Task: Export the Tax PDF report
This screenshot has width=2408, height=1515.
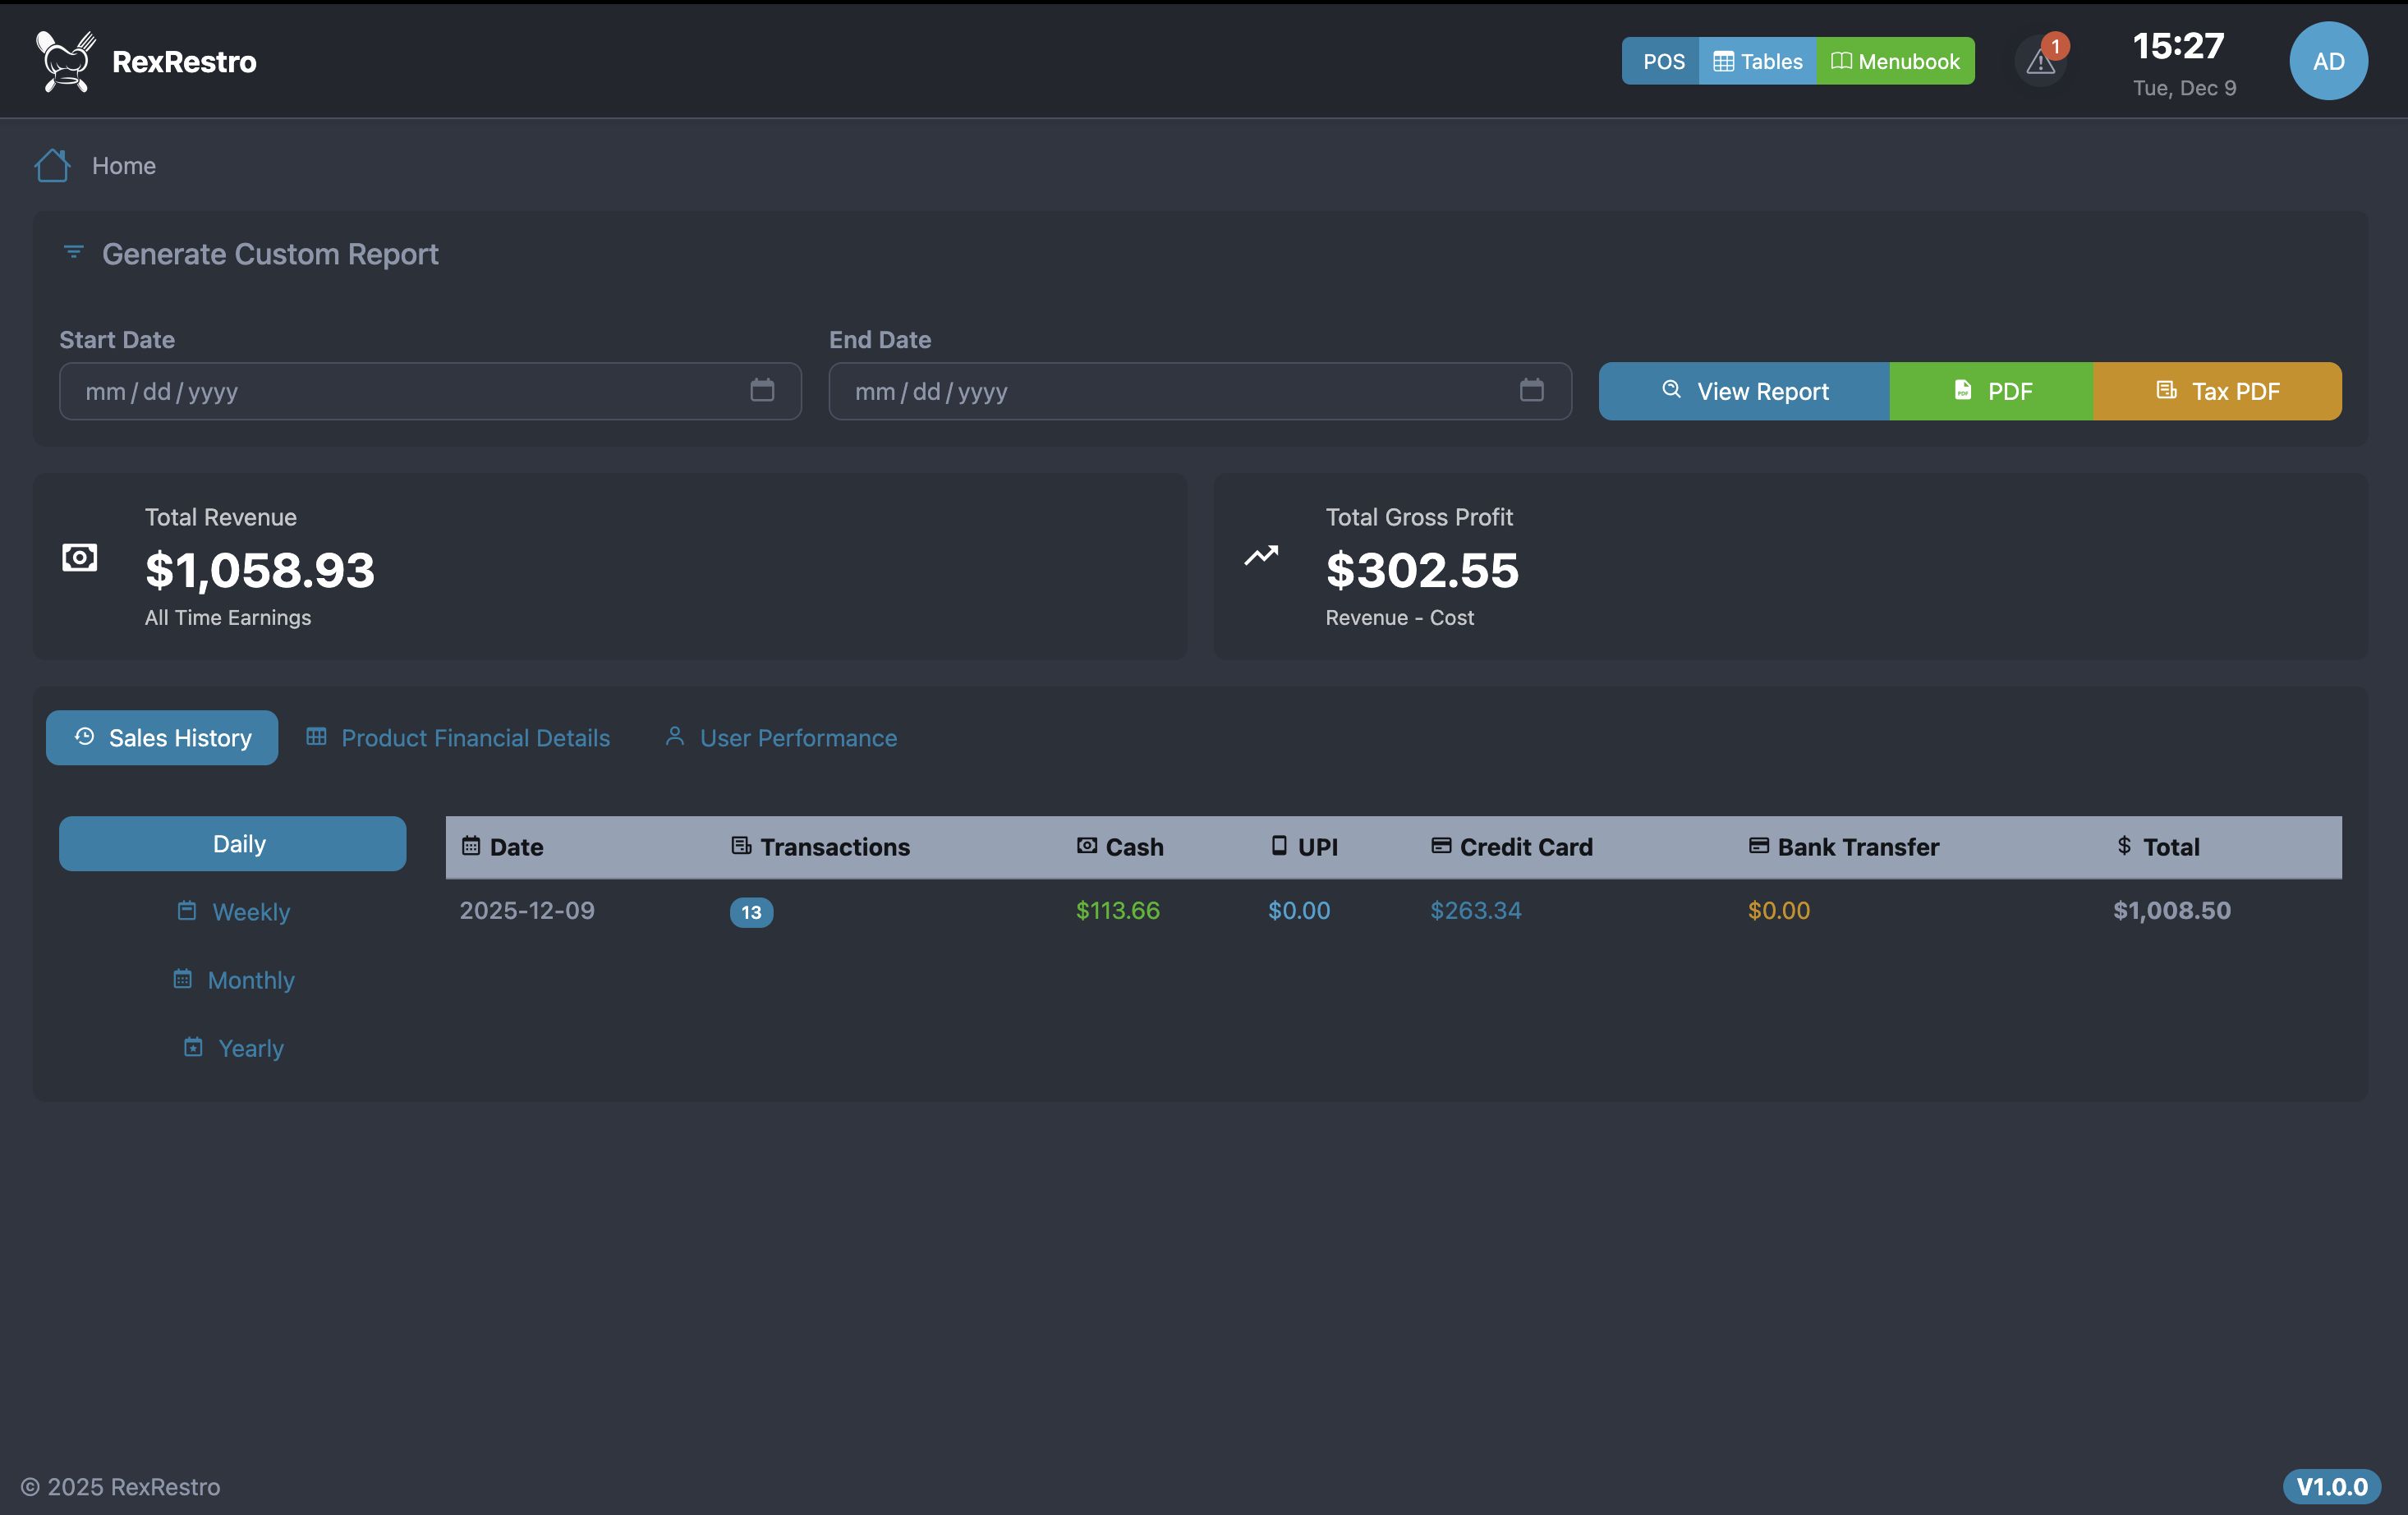Action: (2216, 391)
